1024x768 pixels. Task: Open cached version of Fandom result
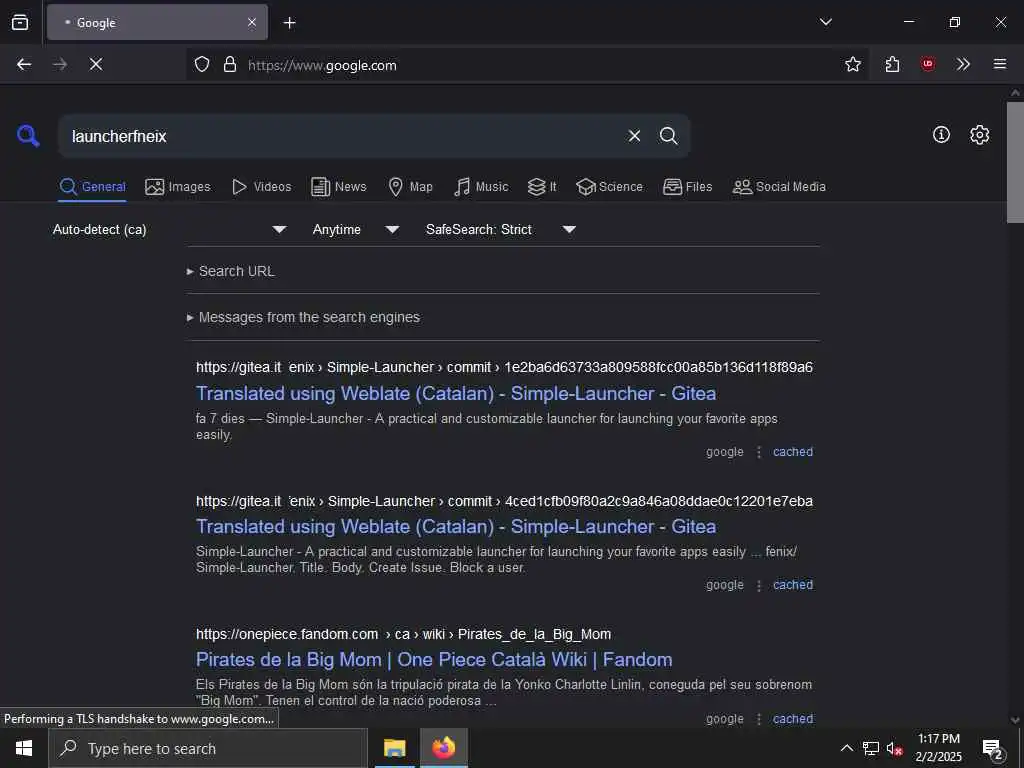793,719
